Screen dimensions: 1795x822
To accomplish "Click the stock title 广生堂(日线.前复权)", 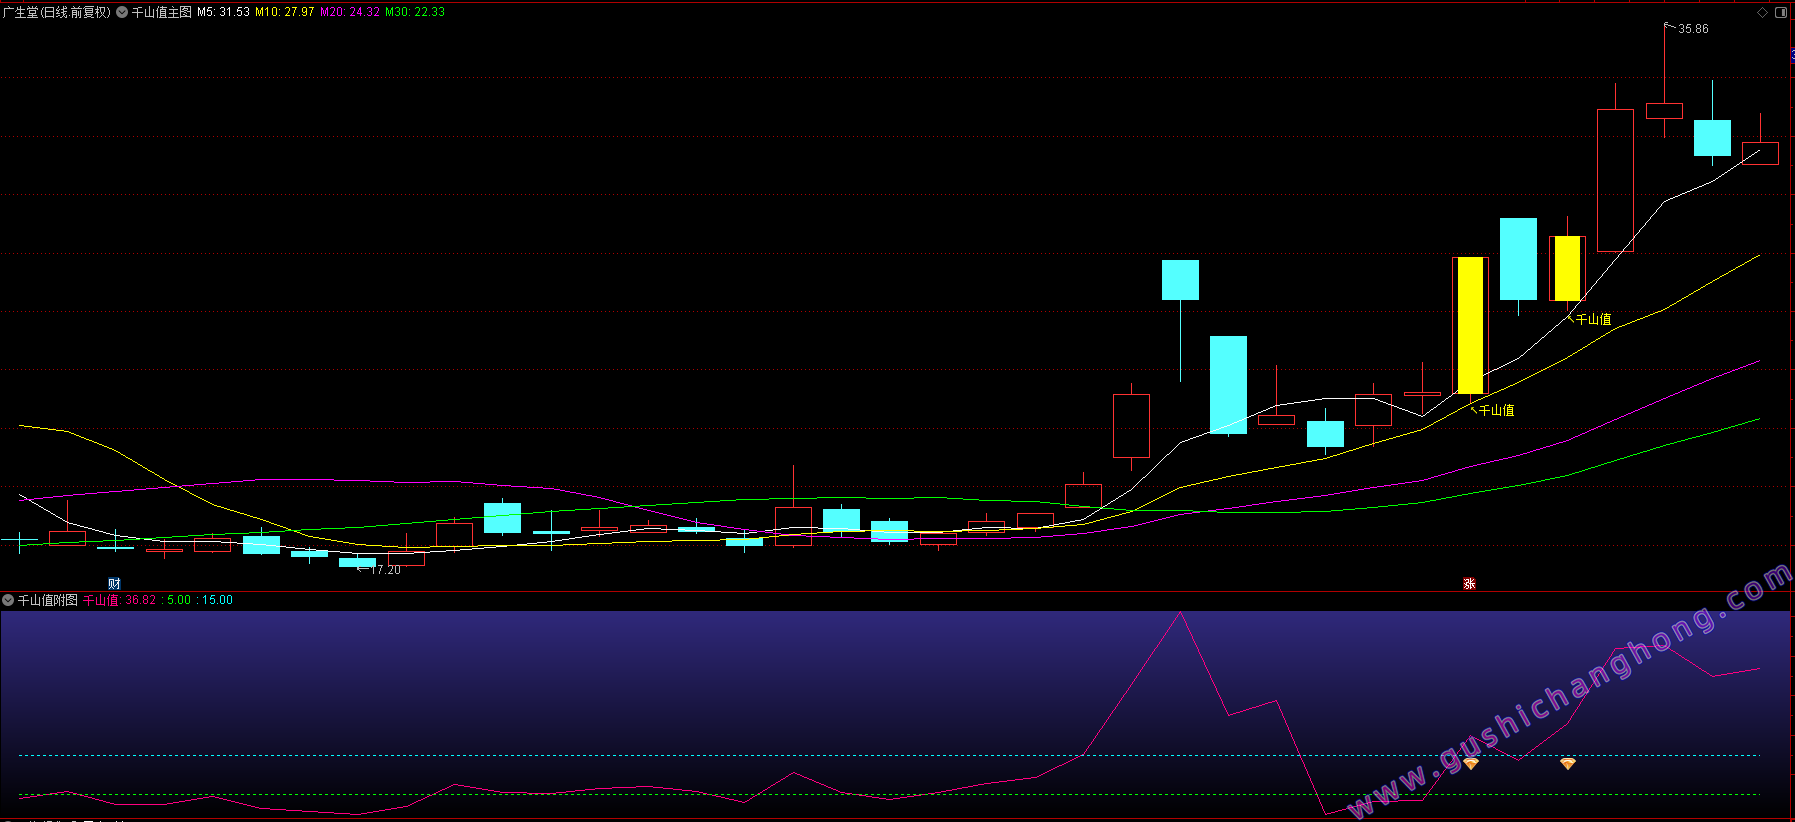I will 57,12.
